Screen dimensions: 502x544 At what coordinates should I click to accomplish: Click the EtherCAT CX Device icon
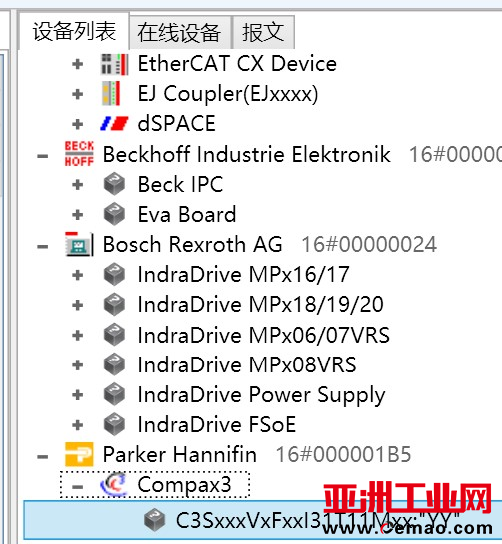coord(114,64)
